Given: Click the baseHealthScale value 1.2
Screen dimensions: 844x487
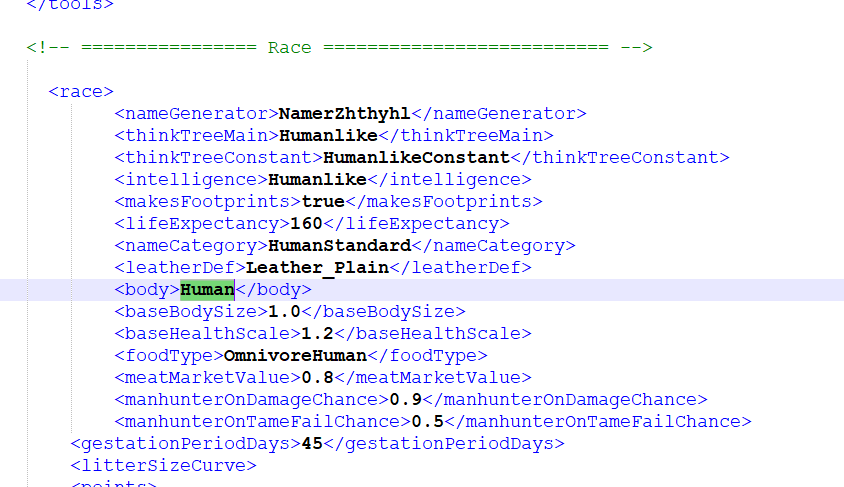Looking at the screenshot, I should point(317,334).
